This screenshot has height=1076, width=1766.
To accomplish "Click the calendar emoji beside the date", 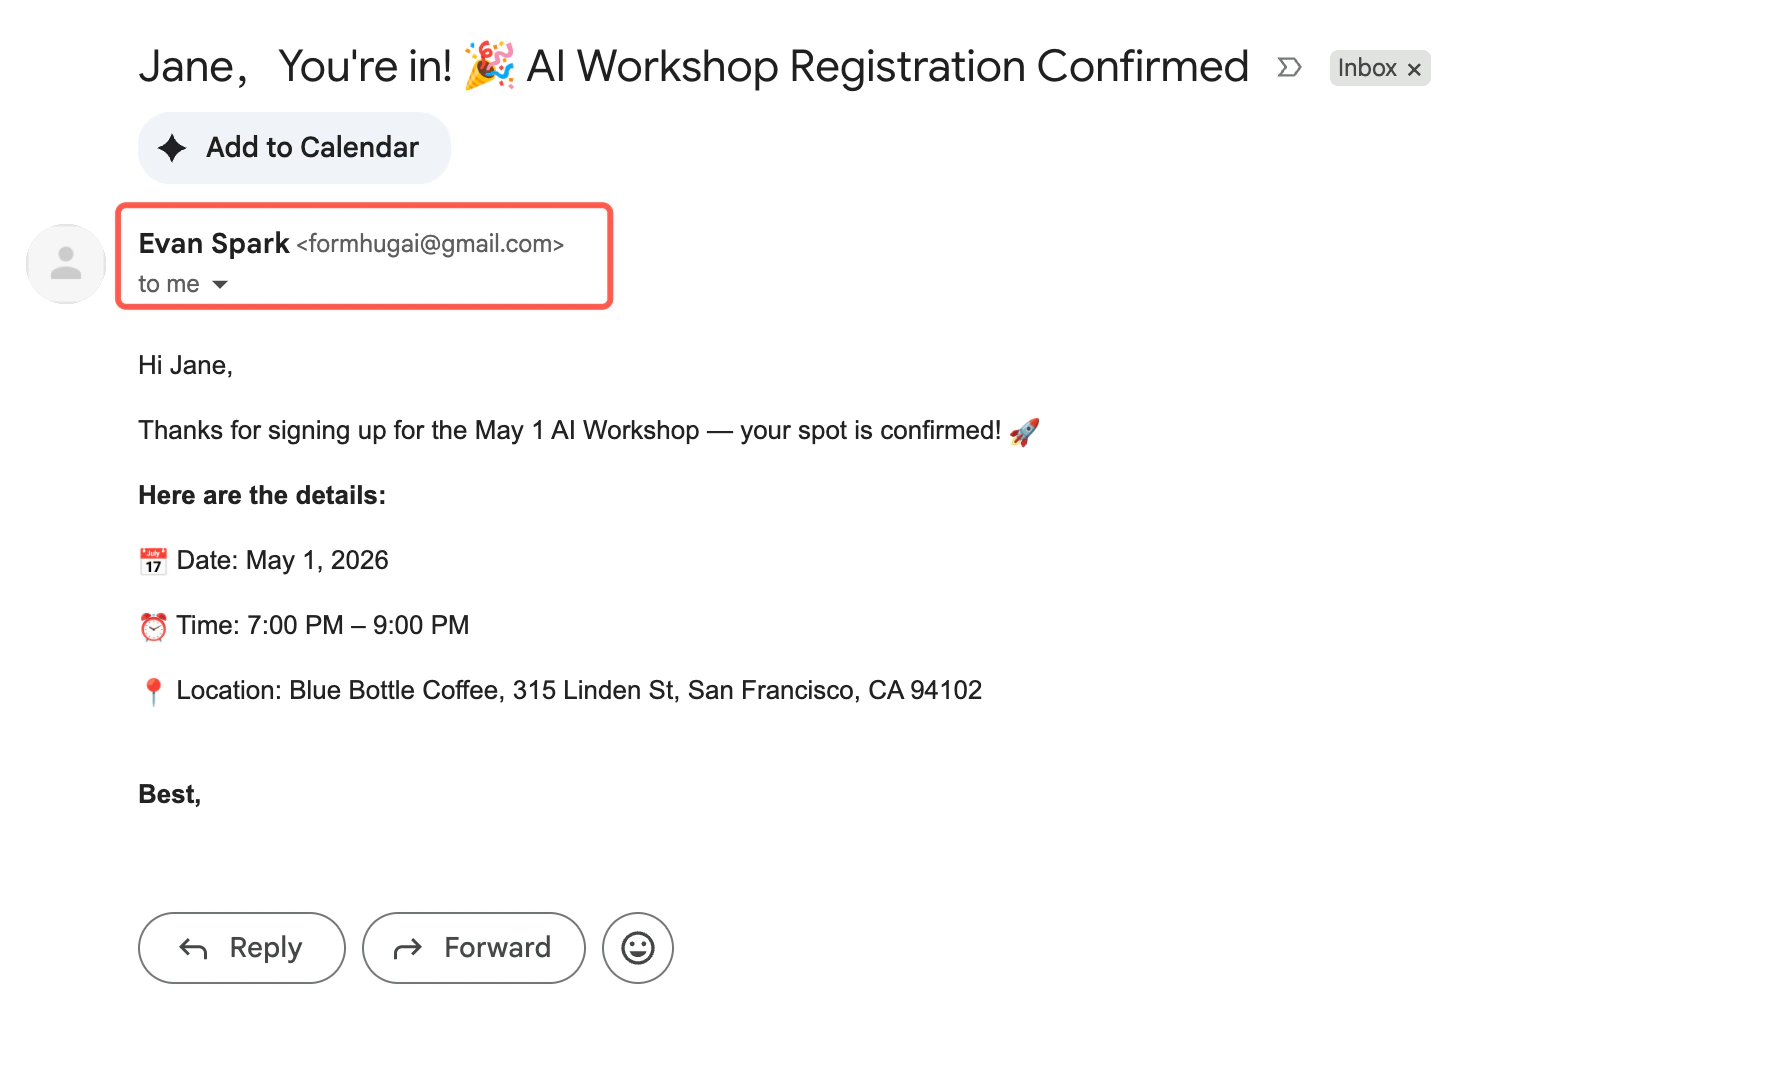I will click(152, 560).
